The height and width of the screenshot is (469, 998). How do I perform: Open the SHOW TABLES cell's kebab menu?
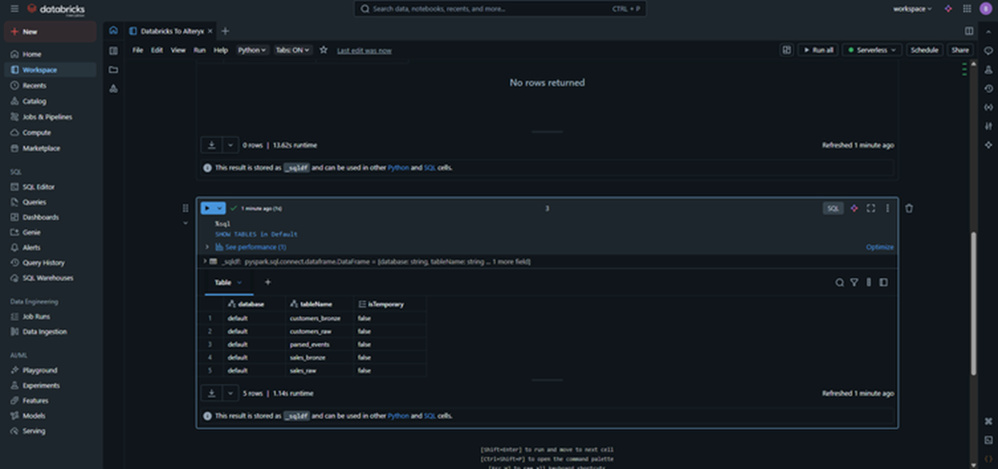(x=888, y=208)
